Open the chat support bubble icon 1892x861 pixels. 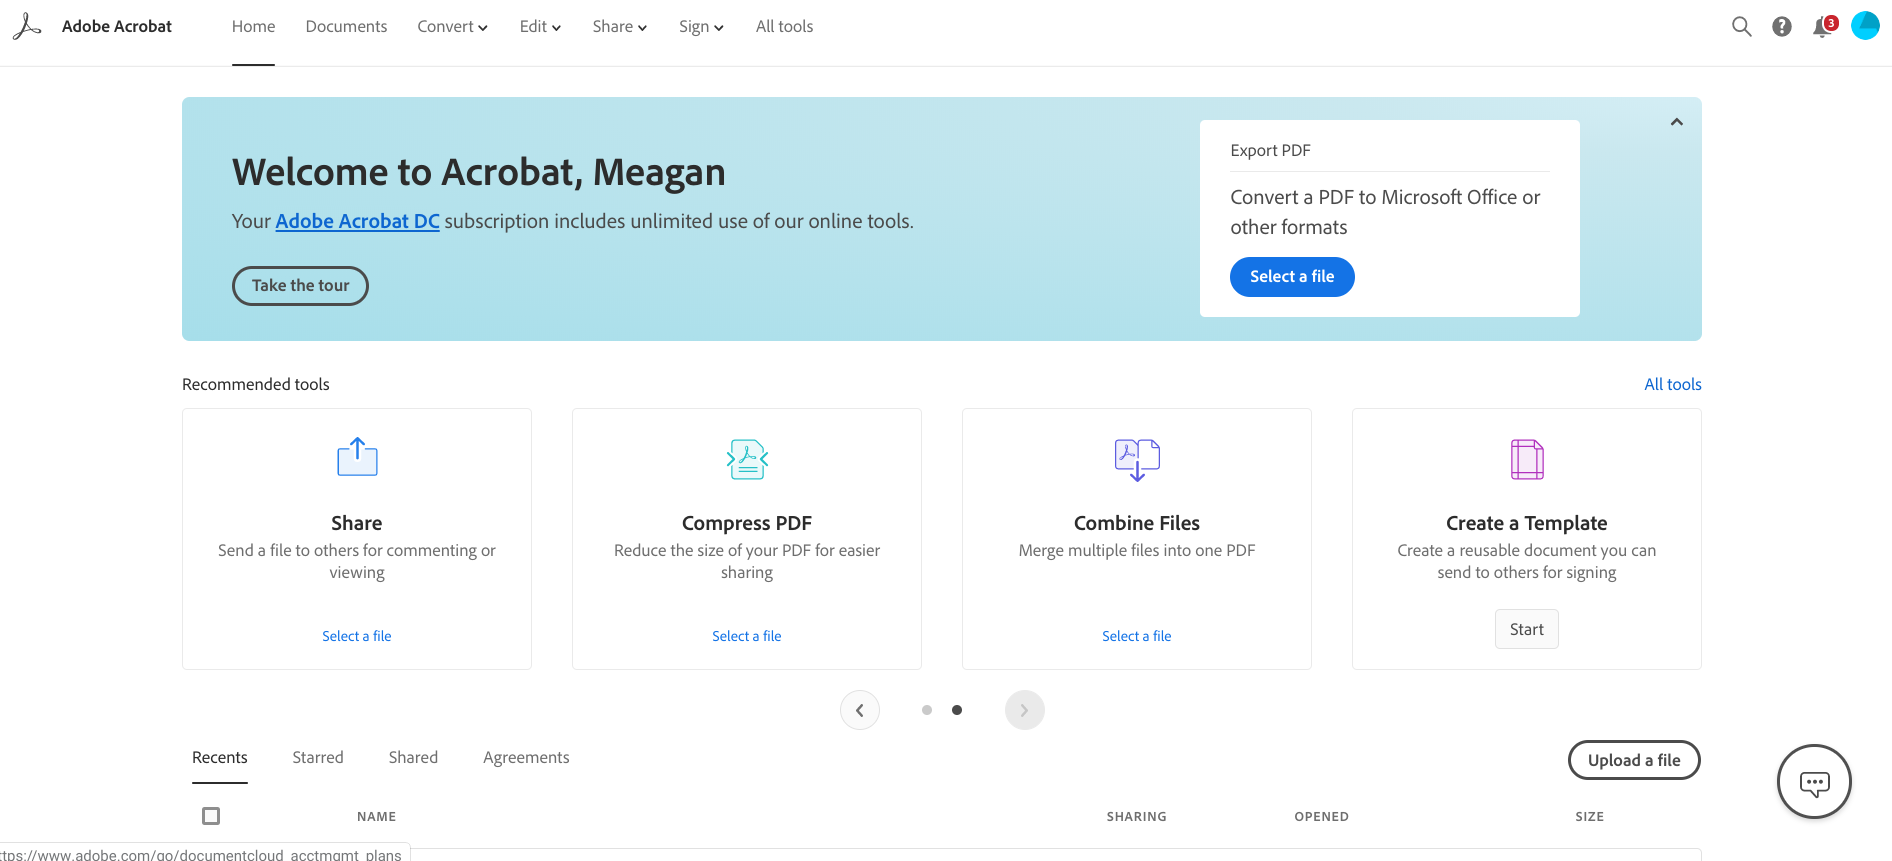coord(1814,782)
